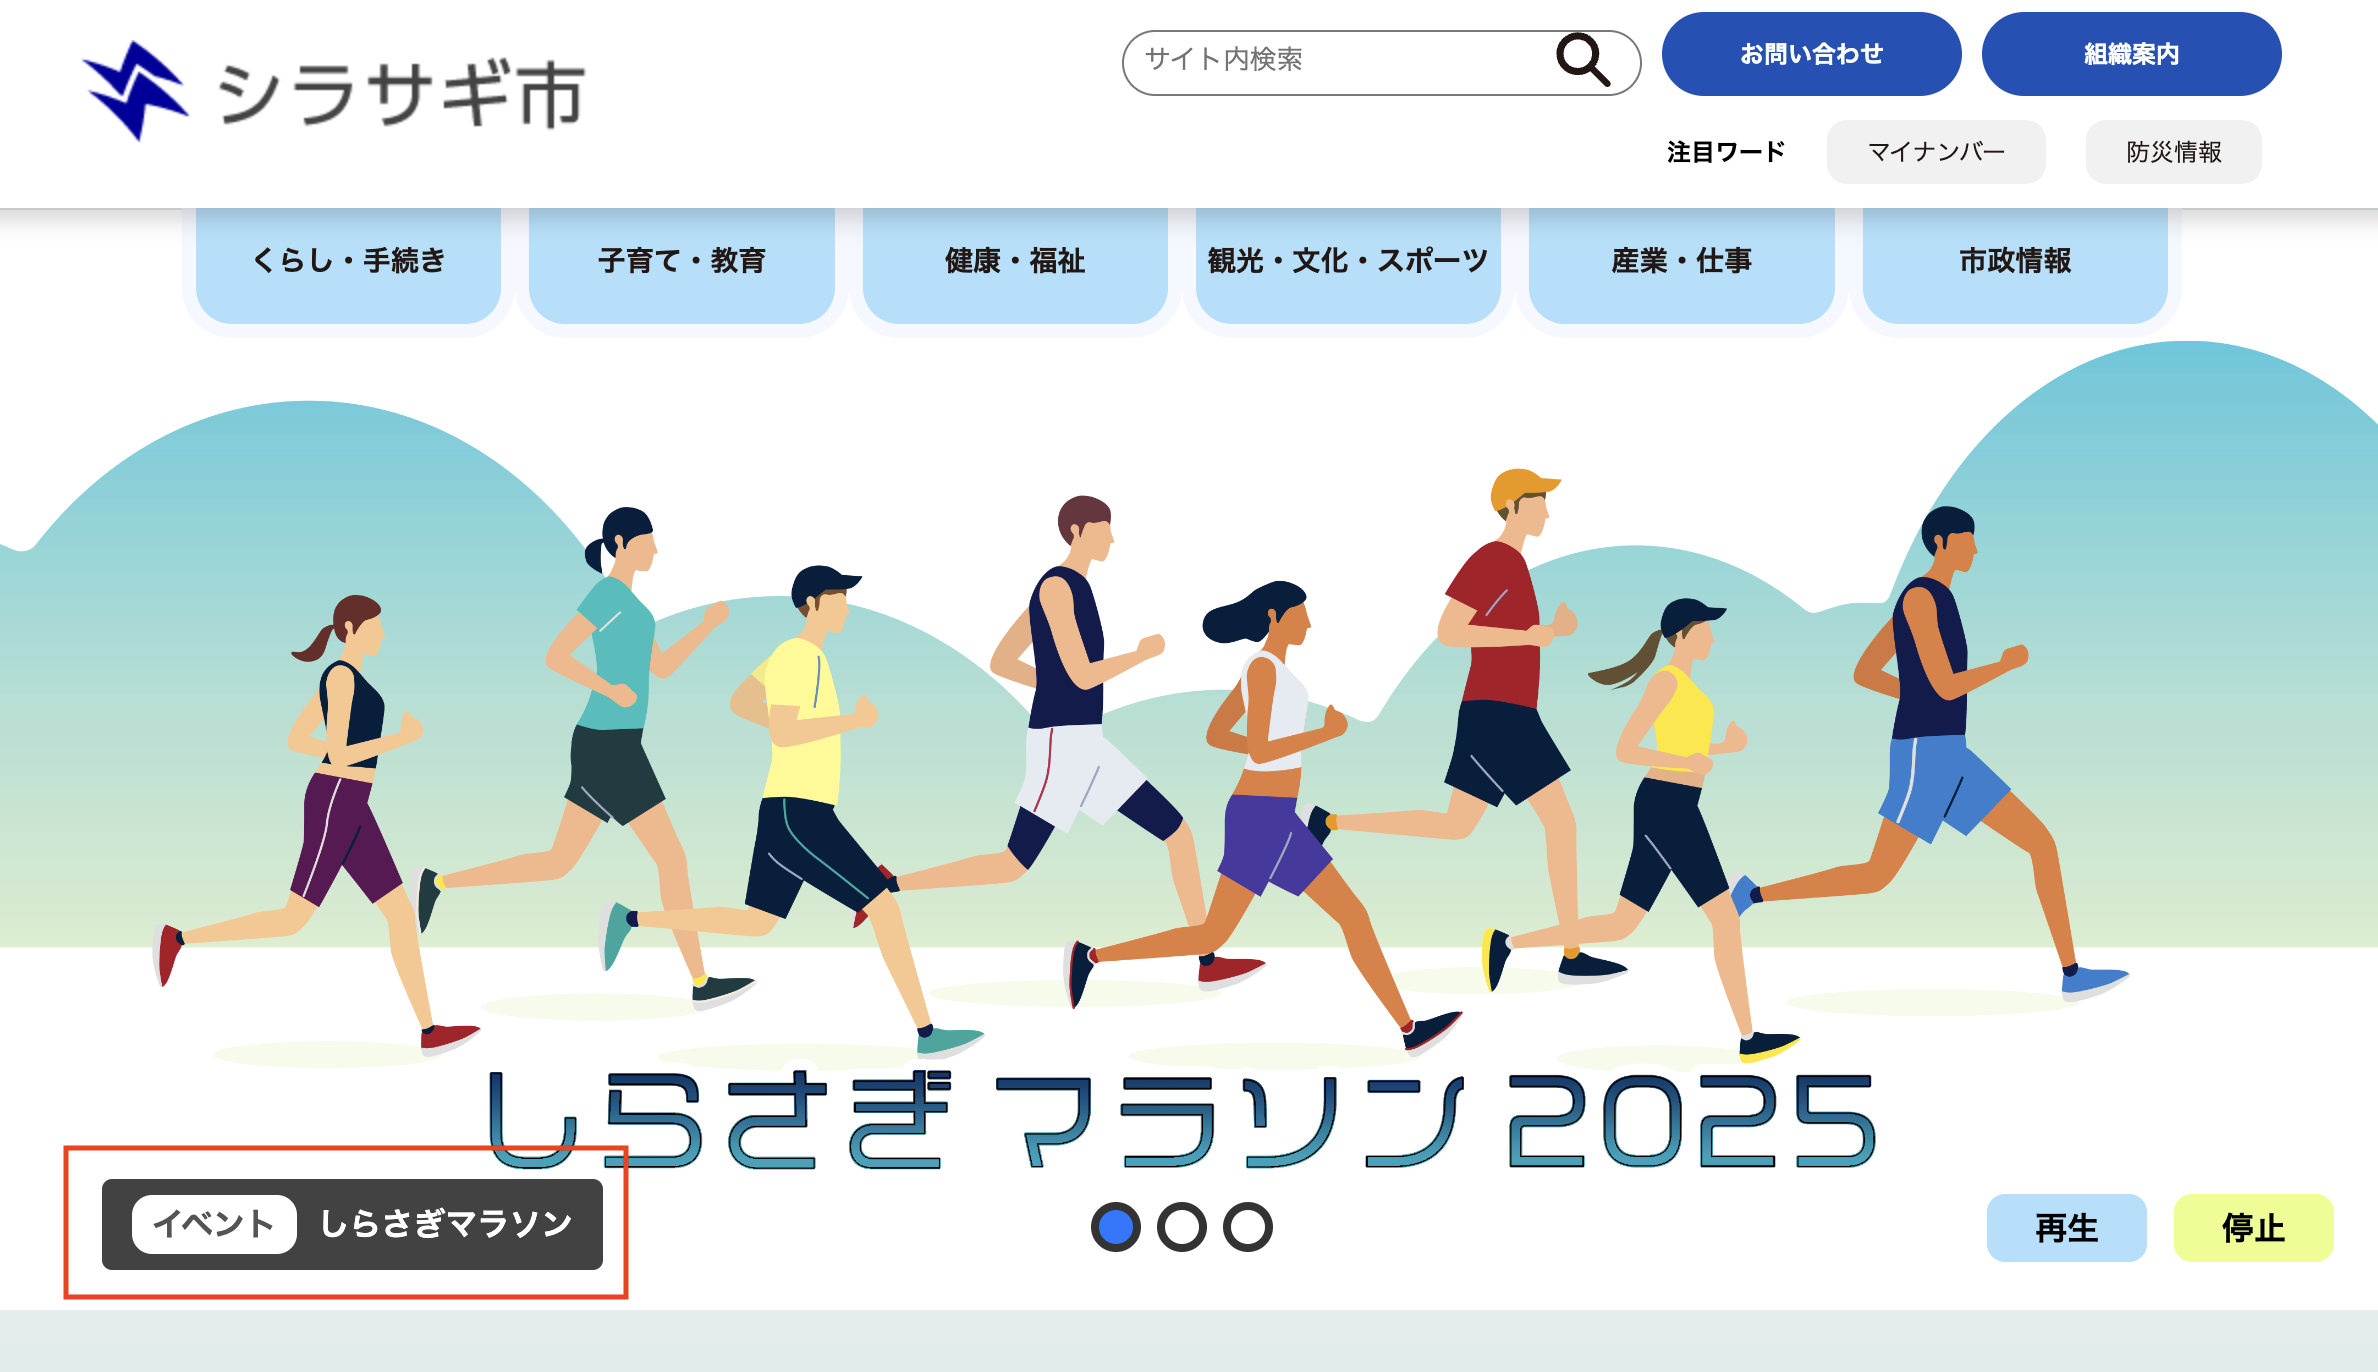Click the 停止 slideshow stop button
The width and height of the screenshot is (2378, 1372).
coord(2253,1228)
